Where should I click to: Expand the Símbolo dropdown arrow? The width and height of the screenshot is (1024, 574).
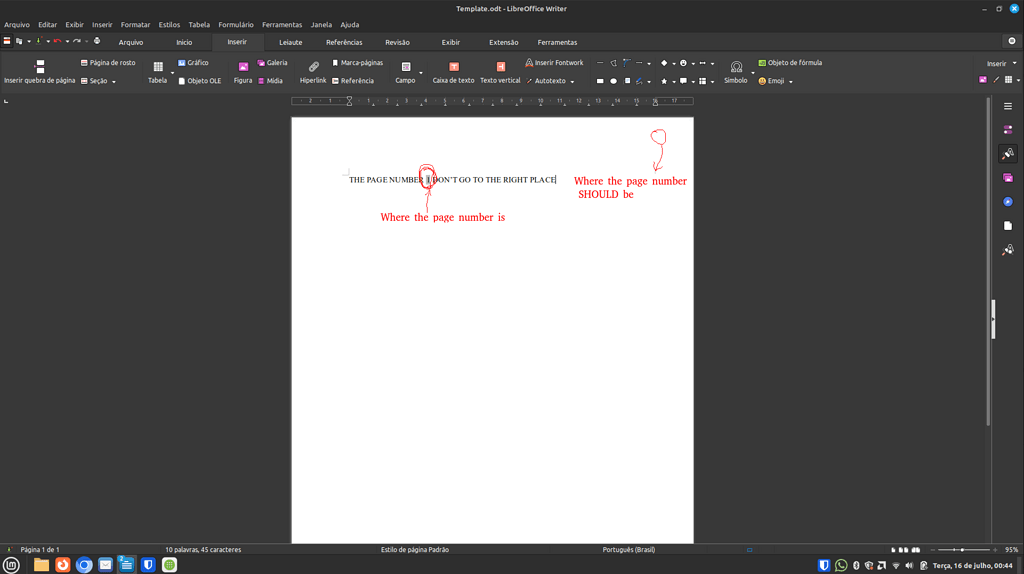click(x=752, y=73)
